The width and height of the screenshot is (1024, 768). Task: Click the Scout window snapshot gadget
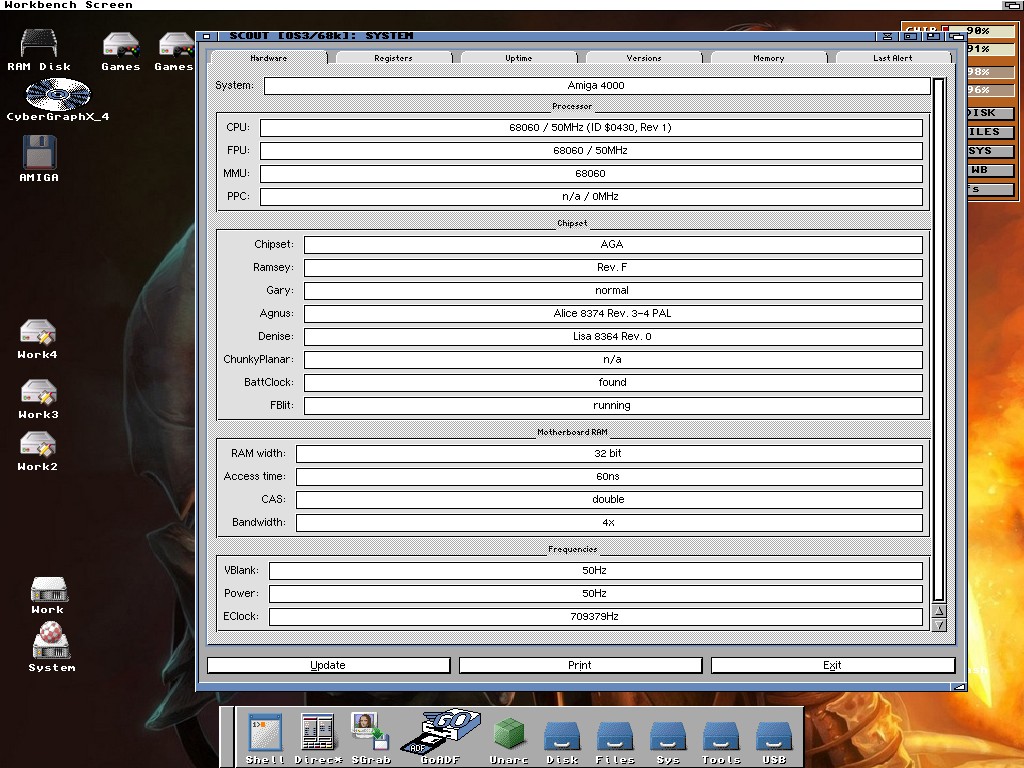click(x=887, y=36)
